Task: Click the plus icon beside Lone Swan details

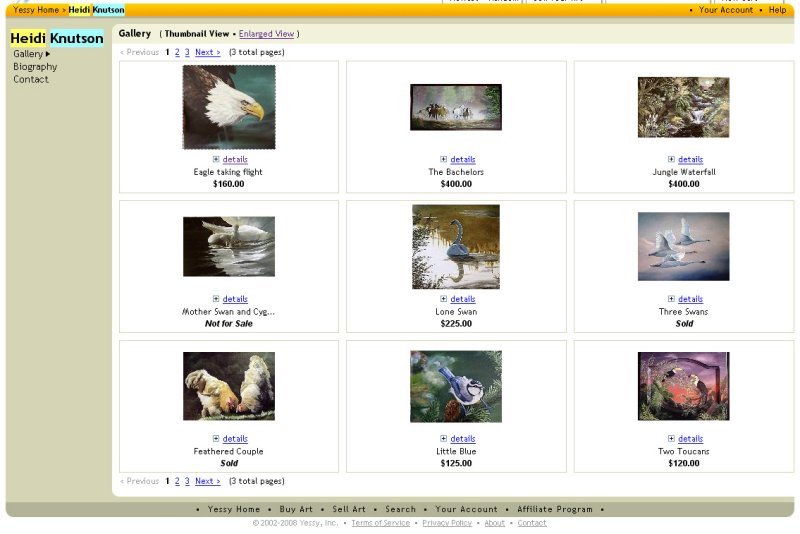Action: coord(443,299)
